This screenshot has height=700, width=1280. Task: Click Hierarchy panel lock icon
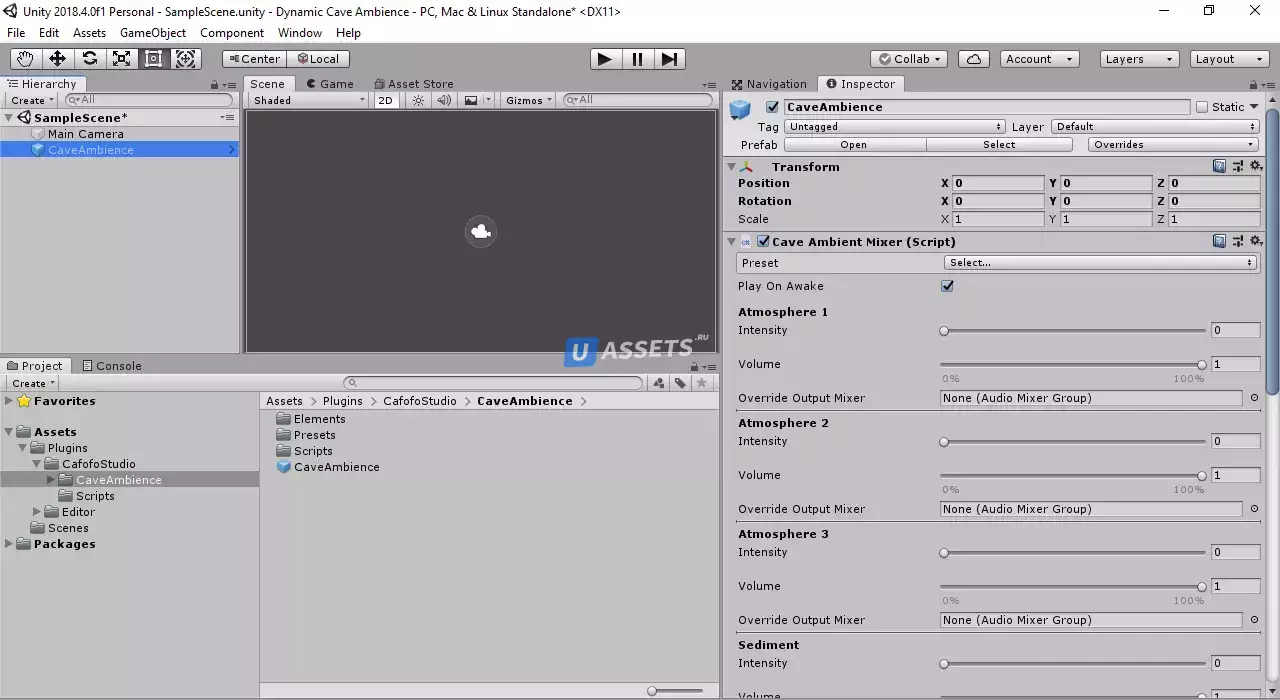coord(213,85)
